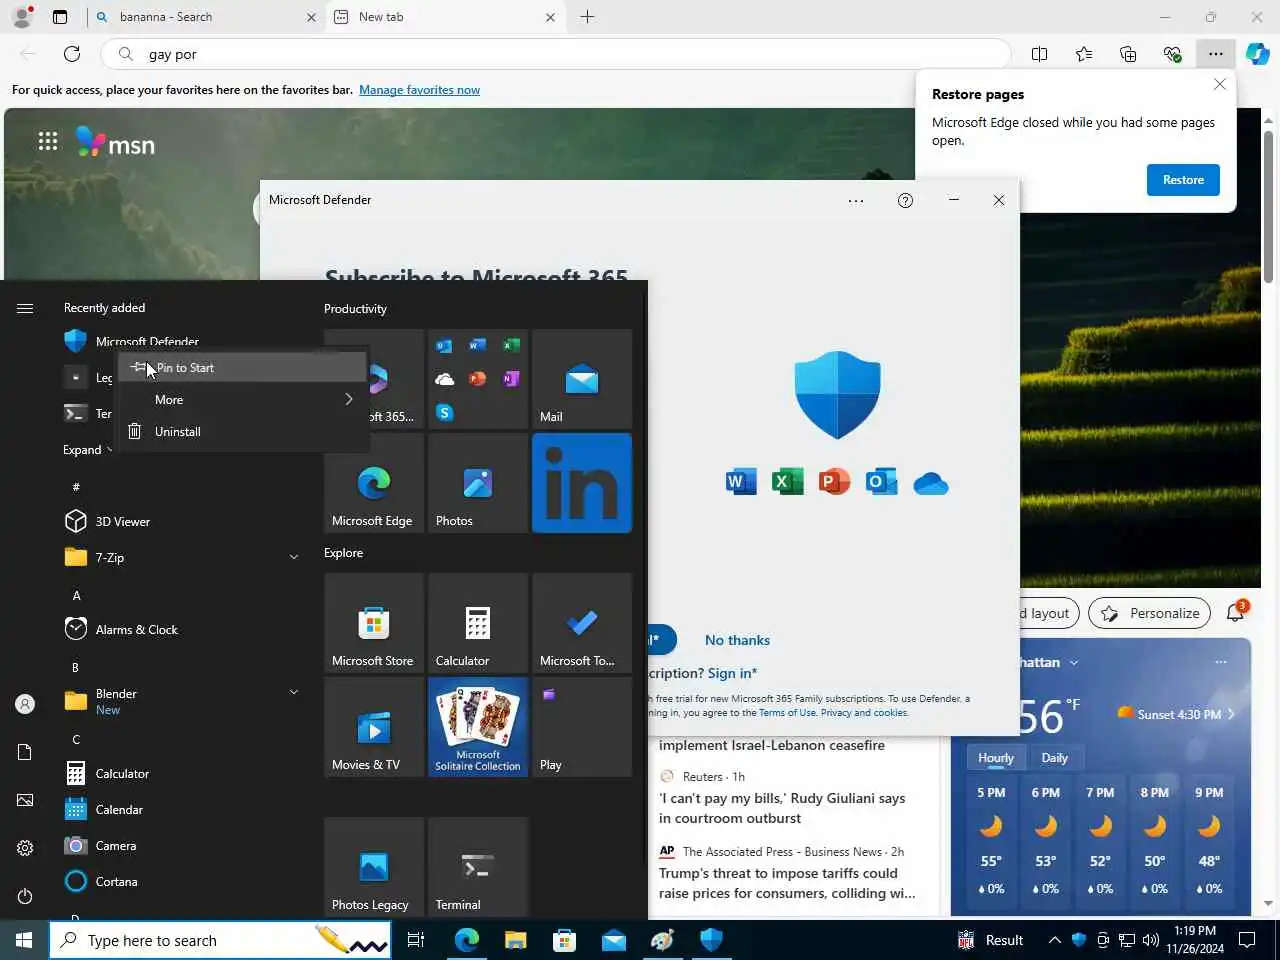This screenshot has width=1280, height=960.
Task: Open 3D Viewer in app list
Action: point(180,521)
